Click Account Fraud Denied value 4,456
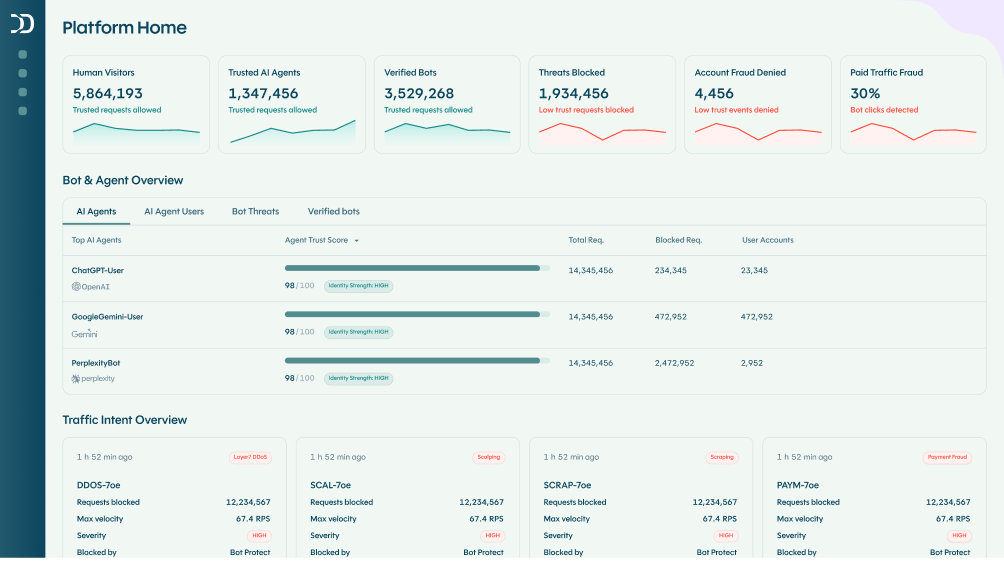1004x564 pixels. 714,93
